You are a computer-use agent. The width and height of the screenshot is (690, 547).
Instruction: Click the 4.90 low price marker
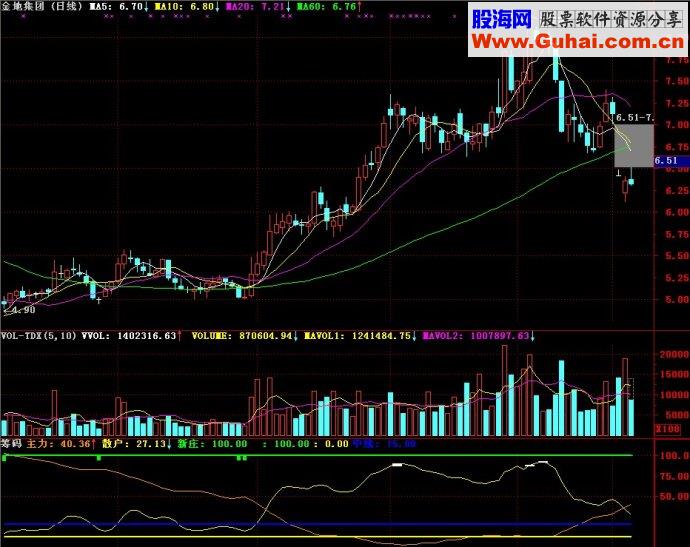(x=23, y=310)
